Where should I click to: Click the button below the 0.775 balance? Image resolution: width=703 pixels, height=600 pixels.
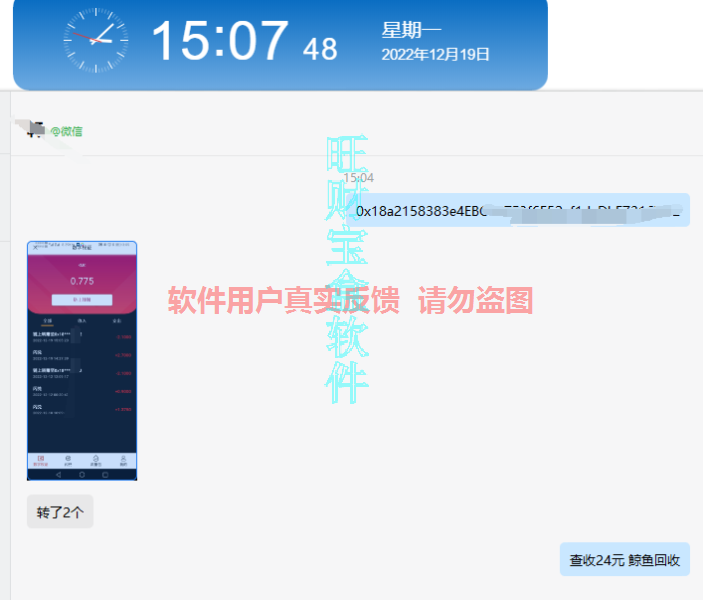(x=82, y=299)
